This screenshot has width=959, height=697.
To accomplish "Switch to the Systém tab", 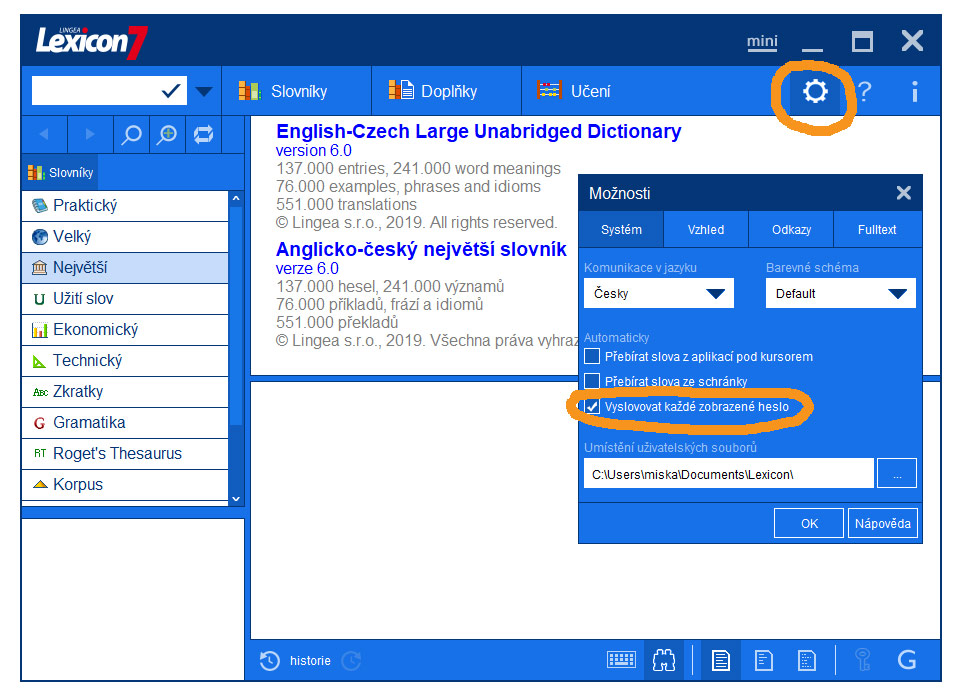I will coord(621,230).
